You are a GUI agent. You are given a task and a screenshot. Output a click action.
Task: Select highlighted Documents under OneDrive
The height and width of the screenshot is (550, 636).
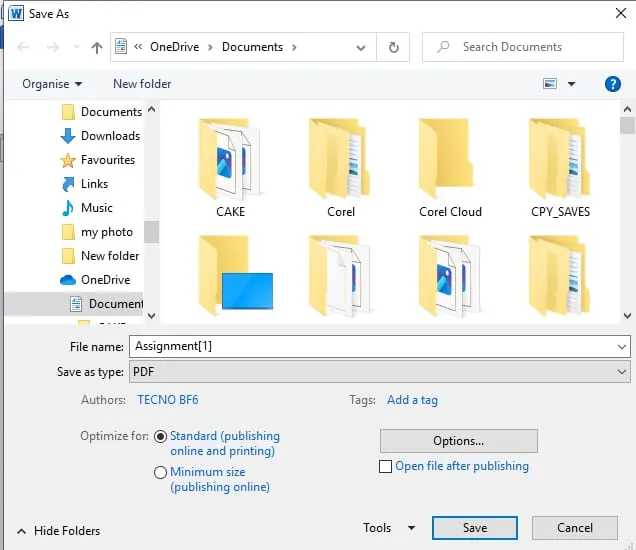click(x=74, y=304)
